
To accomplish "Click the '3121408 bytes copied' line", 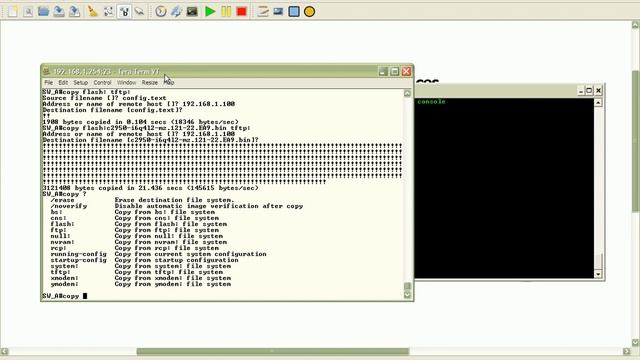I will click(x=151, y=188).
